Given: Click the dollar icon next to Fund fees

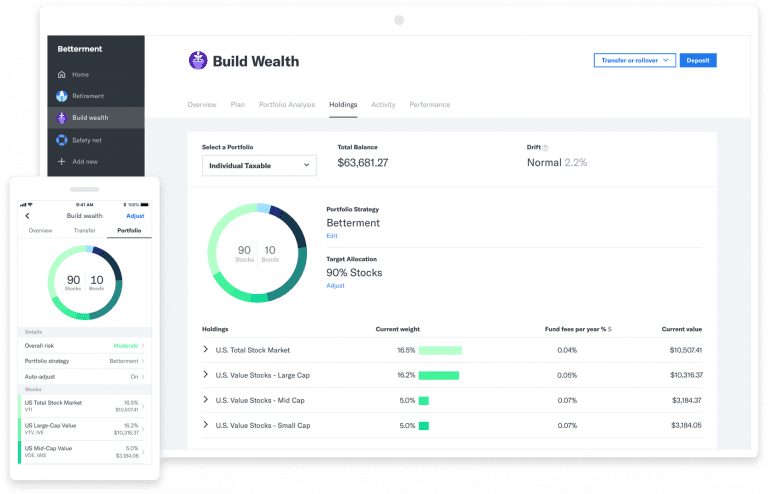Looking at the screenshot, I should pyautogui.click(x=610, y=329).
